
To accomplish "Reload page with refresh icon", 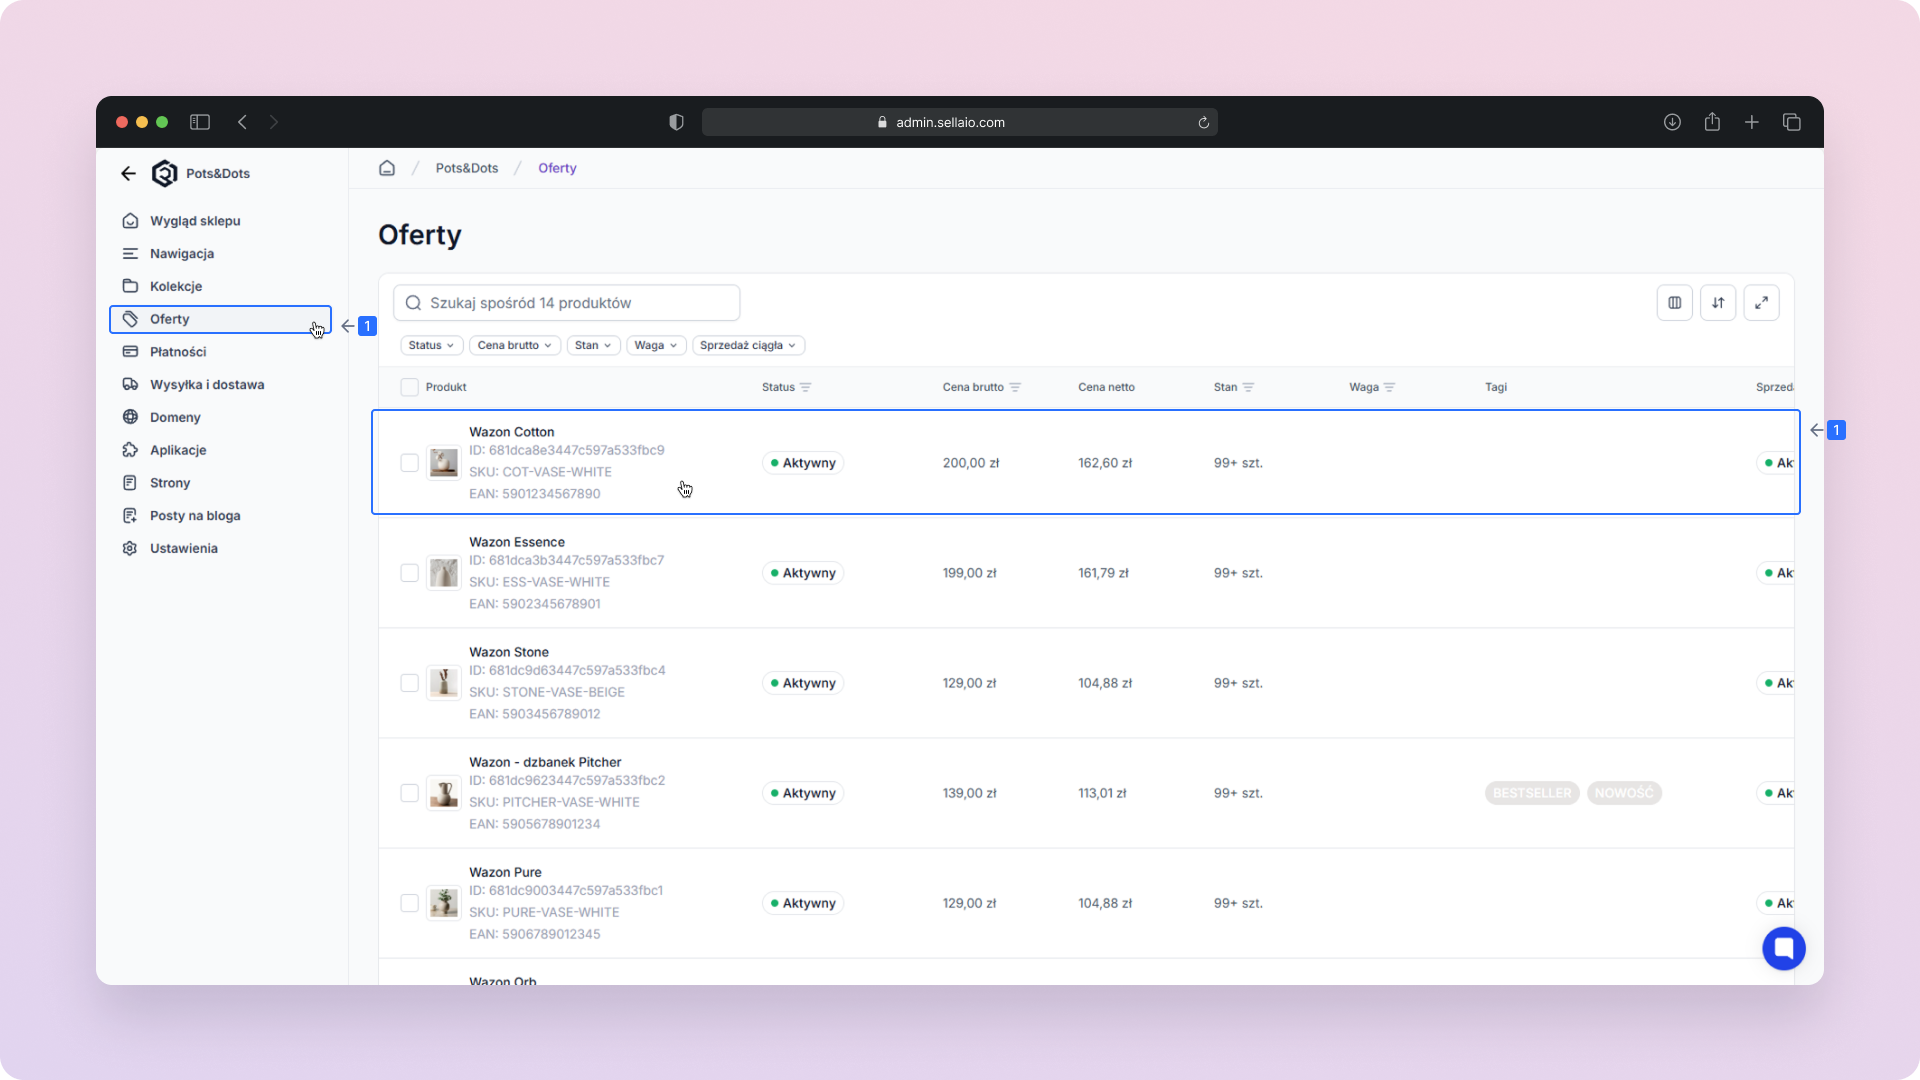I will click(x=1203, y=123).
